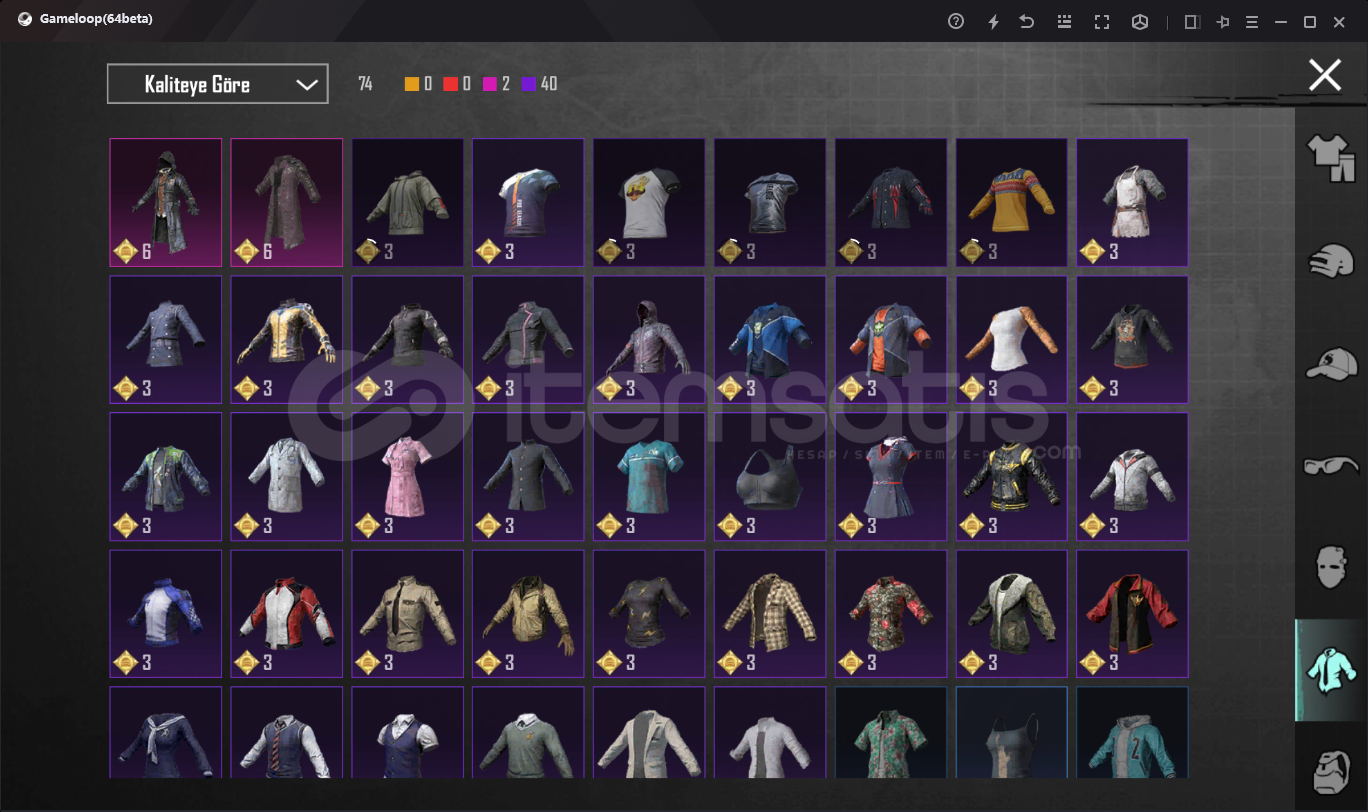The width and height of the screenshot is (1368, 812).
Task: Open the keymapping grid icon in the title bar
Action: 1064,21
